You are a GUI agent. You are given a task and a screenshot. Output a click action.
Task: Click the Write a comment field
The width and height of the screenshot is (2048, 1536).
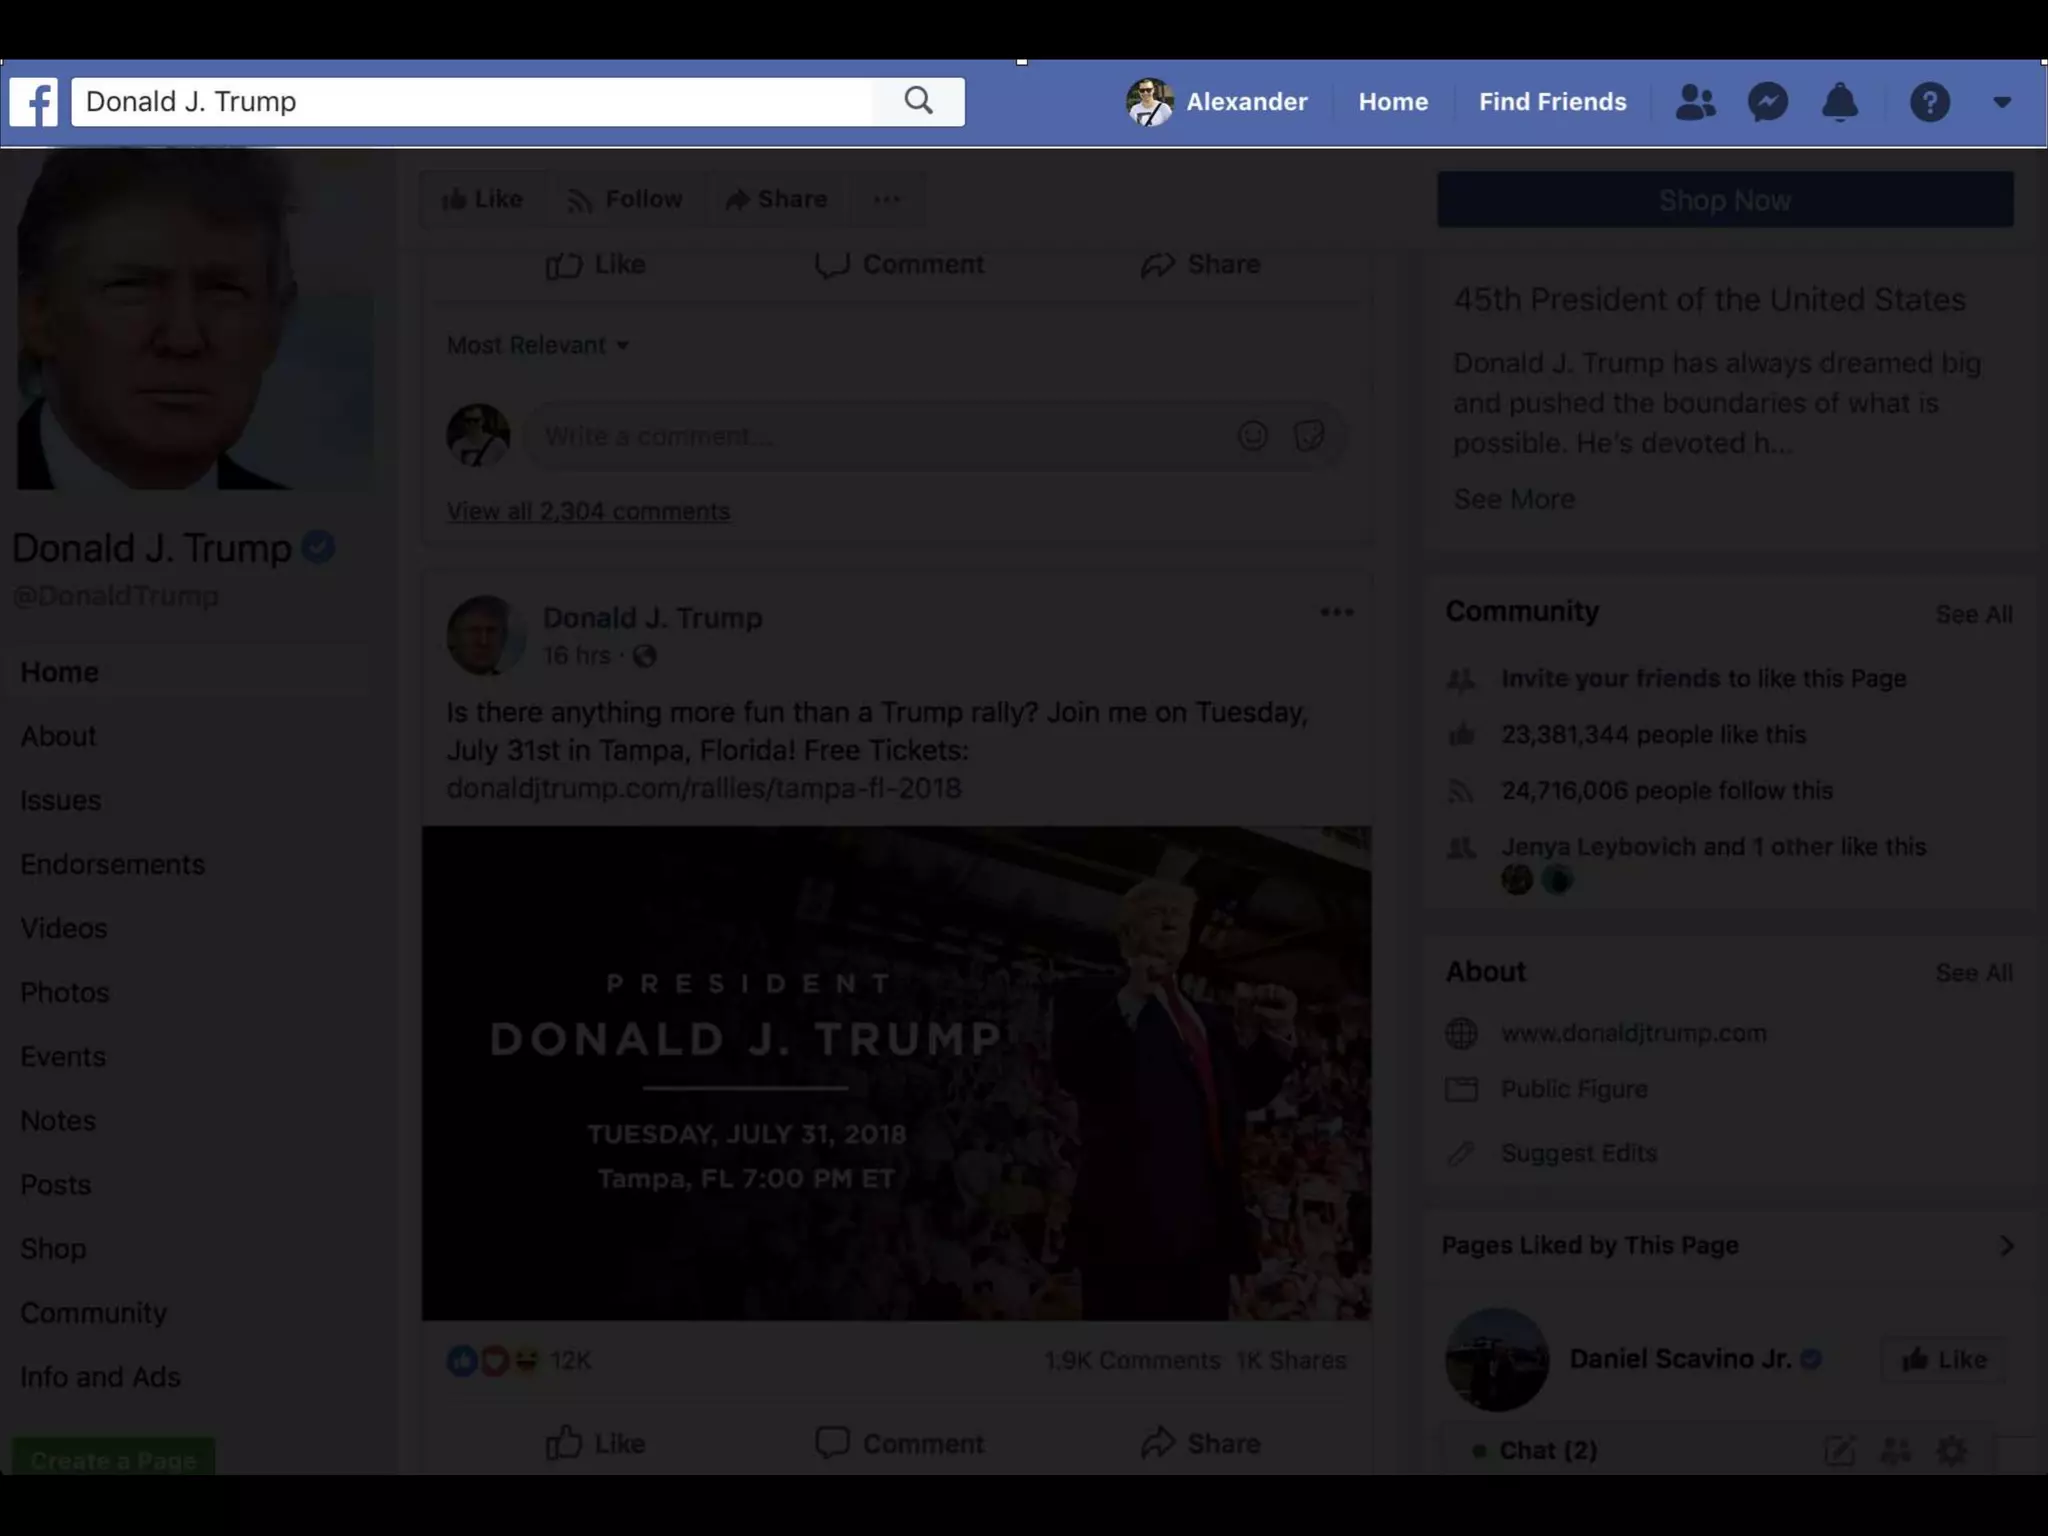pos(880,436)
